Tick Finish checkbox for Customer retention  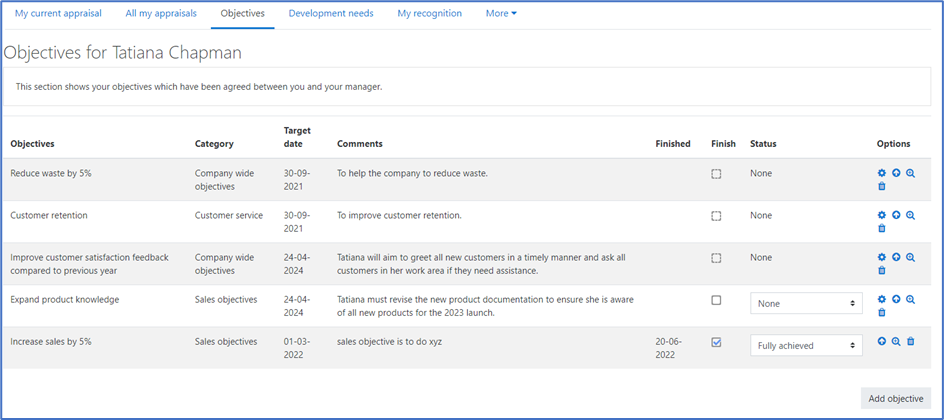(716, 216)
